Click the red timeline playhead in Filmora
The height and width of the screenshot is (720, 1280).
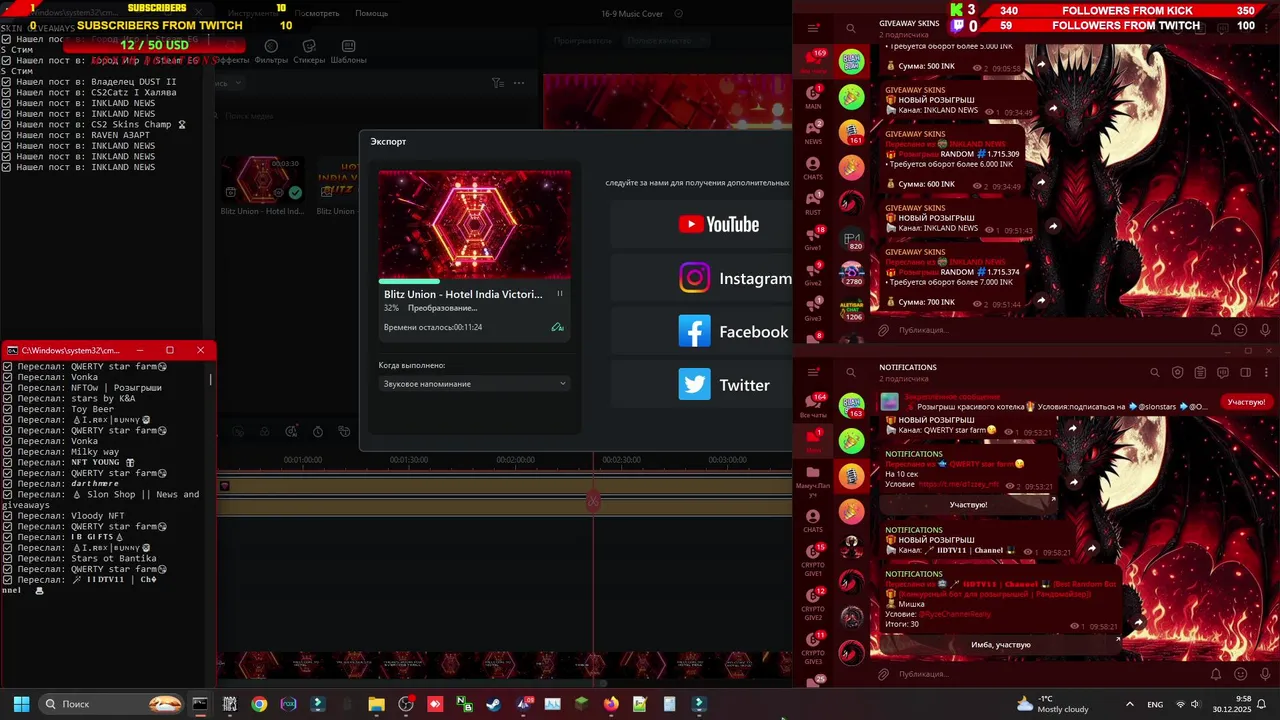pos(593,500)
